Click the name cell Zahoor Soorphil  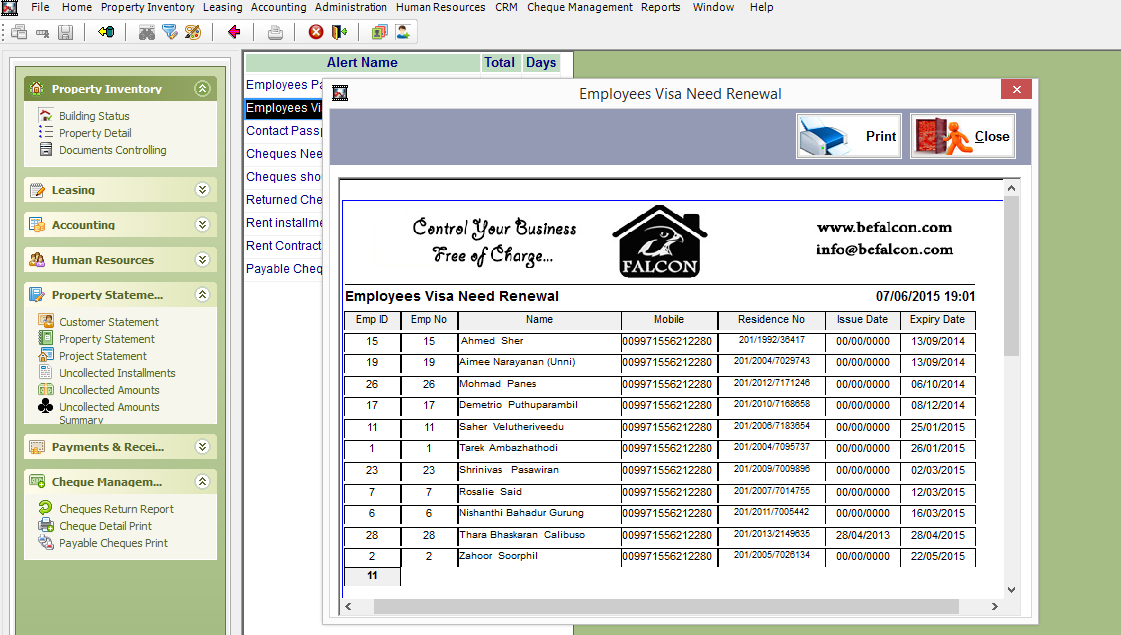(539, 556)
